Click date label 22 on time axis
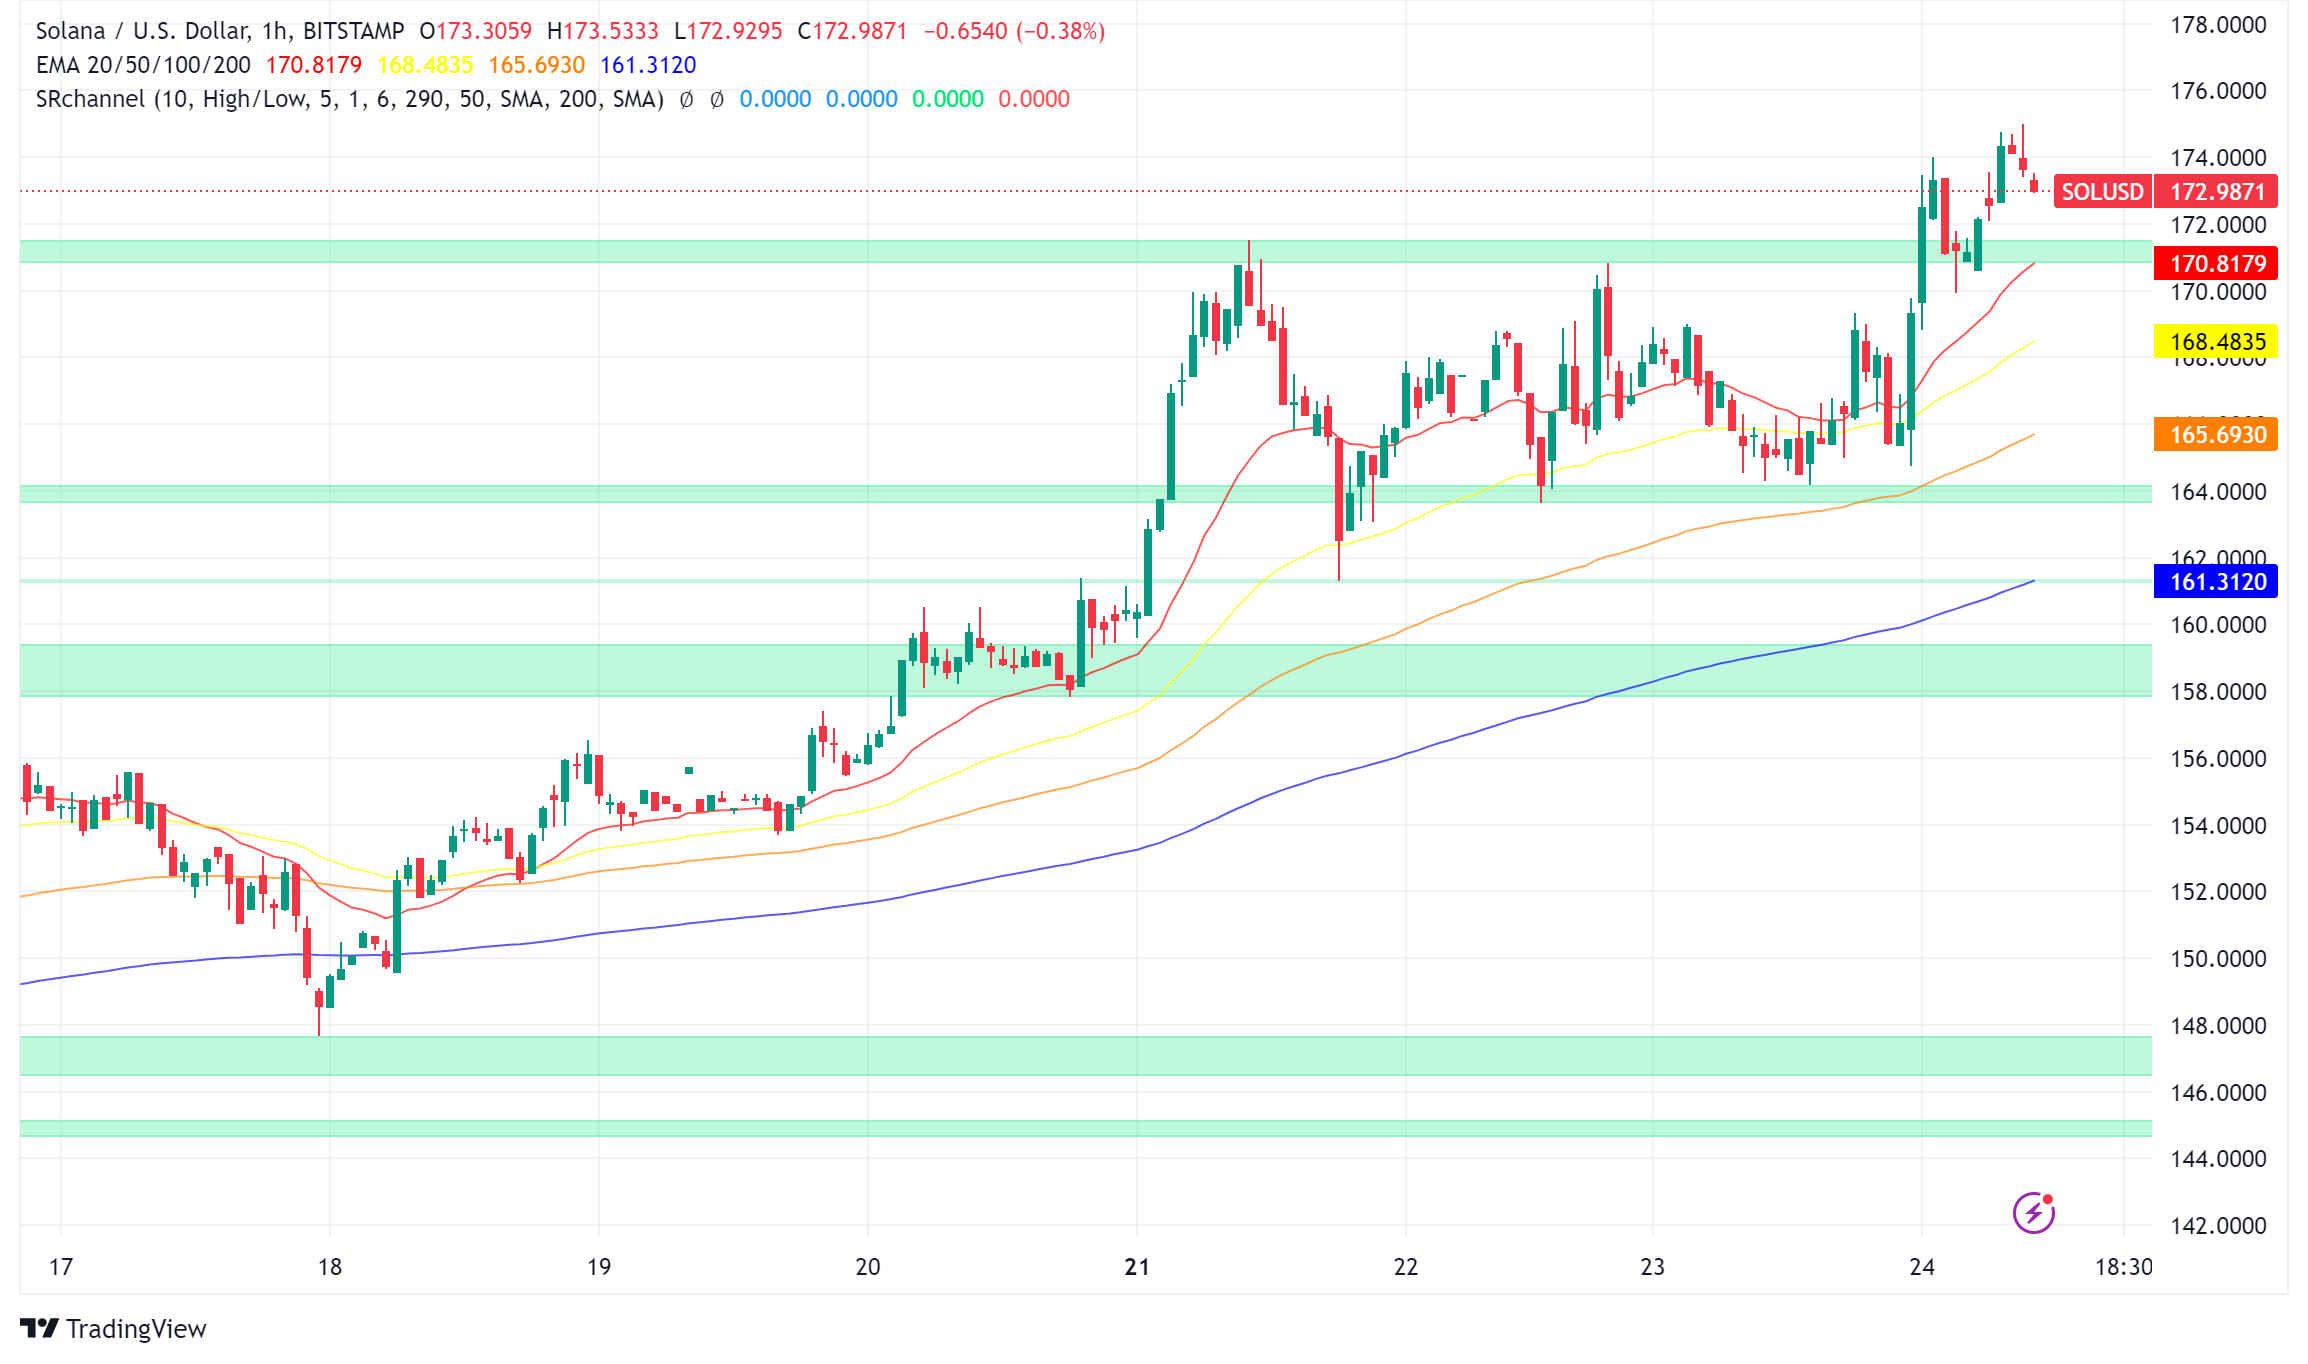The image size is (2308, 1364). coord(1406,1267)
